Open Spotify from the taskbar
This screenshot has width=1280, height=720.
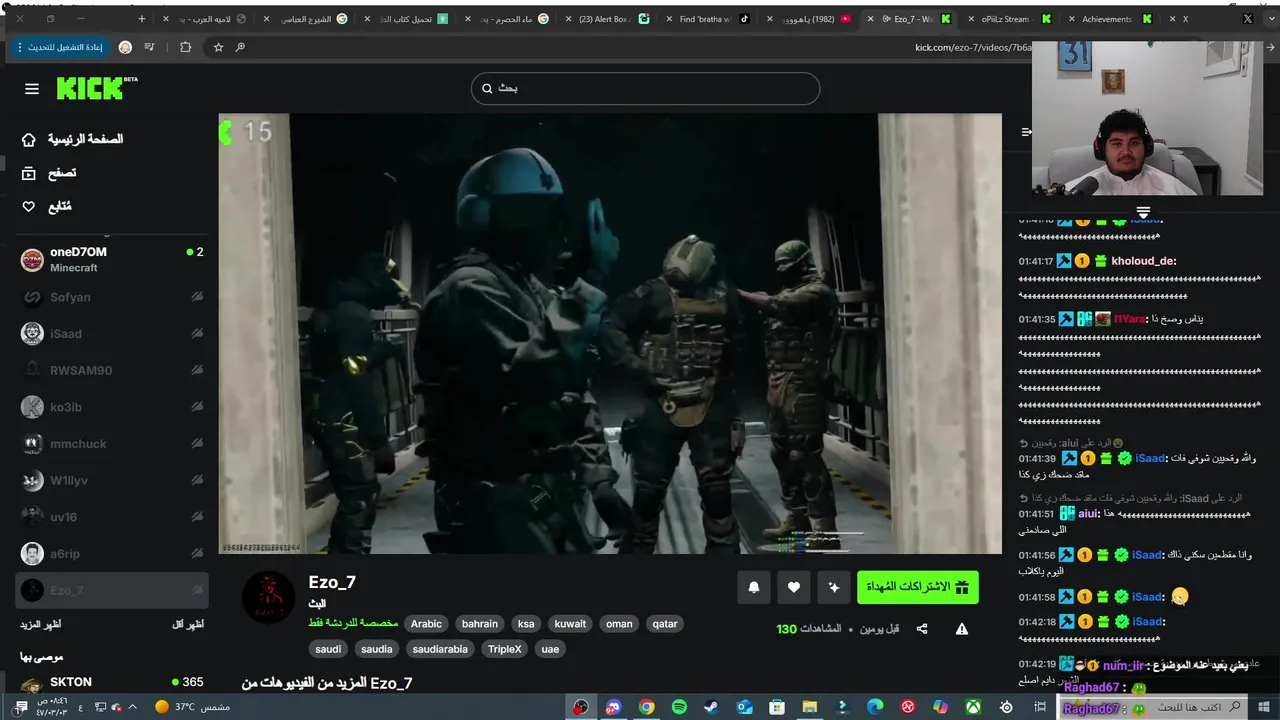tap(679, 707)
